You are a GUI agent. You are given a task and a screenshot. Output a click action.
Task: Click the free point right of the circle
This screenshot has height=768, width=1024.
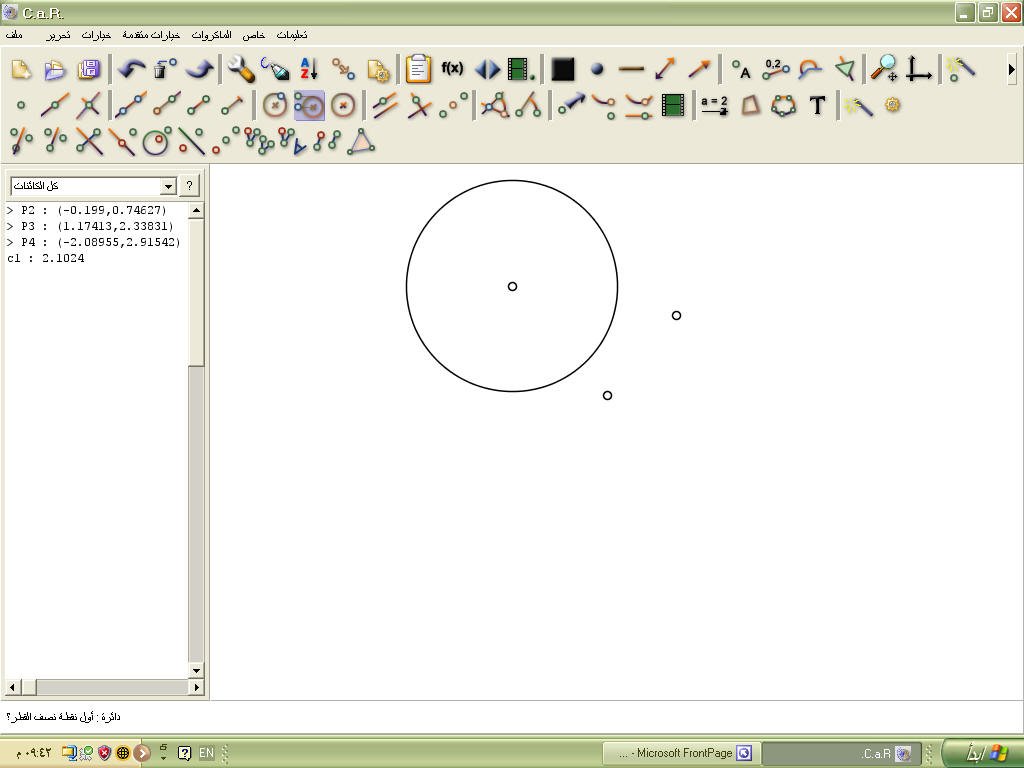[x=677, y=315]
